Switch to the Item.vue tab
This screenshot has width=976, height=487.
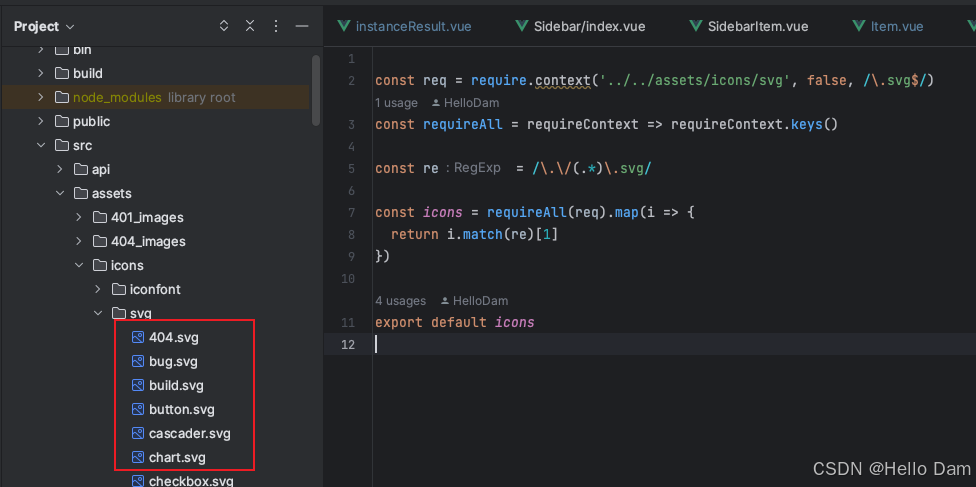897,26
